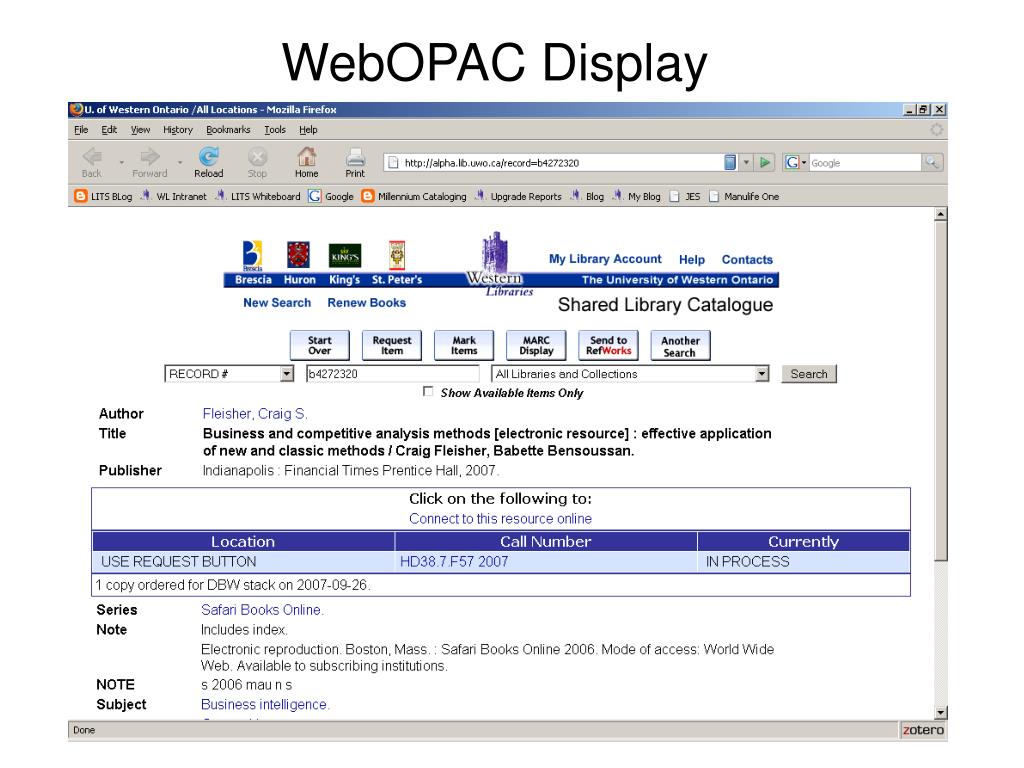Click the King's college logo
The image size is (1024, 768).
345,255
